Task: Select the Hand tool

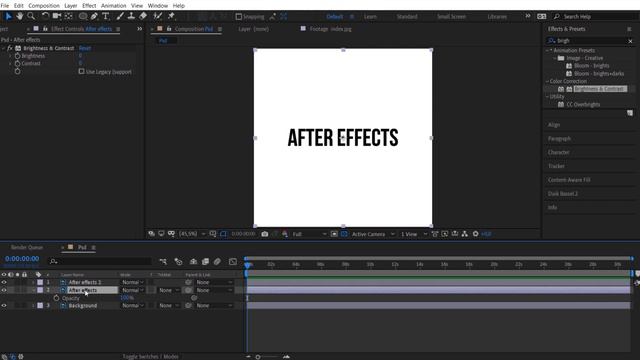Action: [x=19, y=16]
